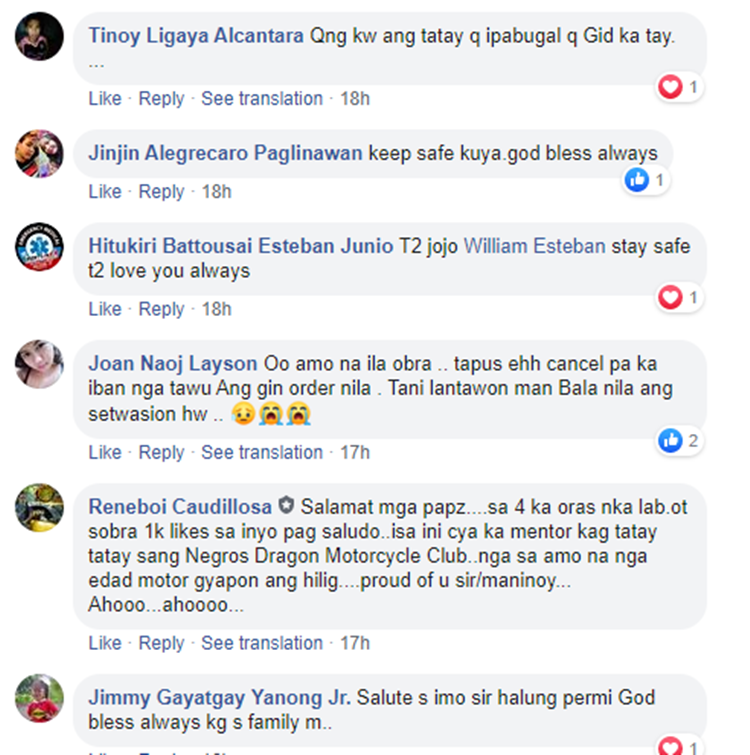
Task: Like Reneboi Caudillosa's comment
Action: click(x=104, y=643)
